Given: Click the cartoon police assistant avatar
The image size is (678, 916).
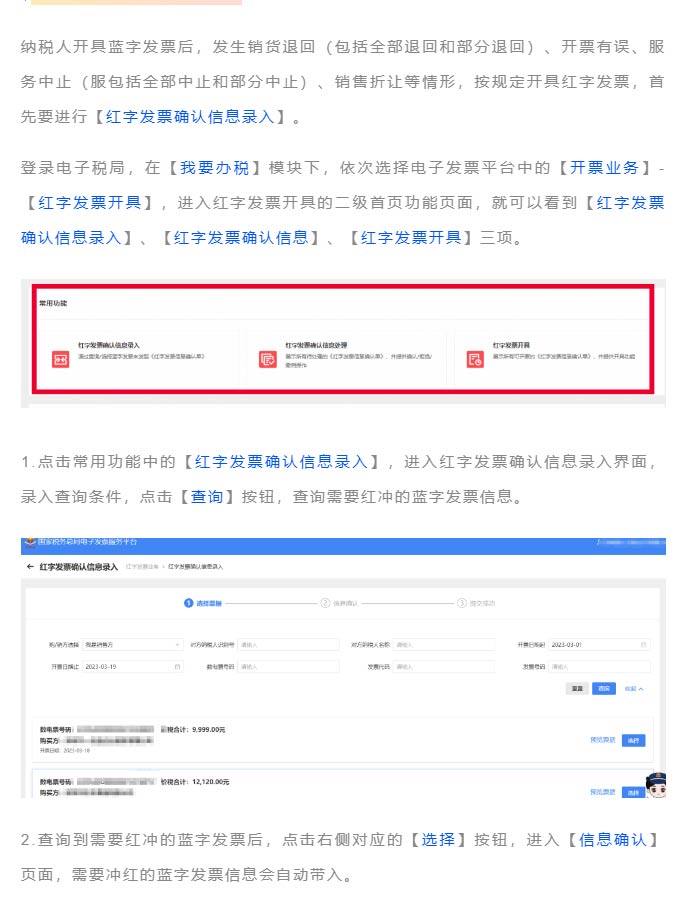Looking at the screenshot, I should (x=656, y=785).
